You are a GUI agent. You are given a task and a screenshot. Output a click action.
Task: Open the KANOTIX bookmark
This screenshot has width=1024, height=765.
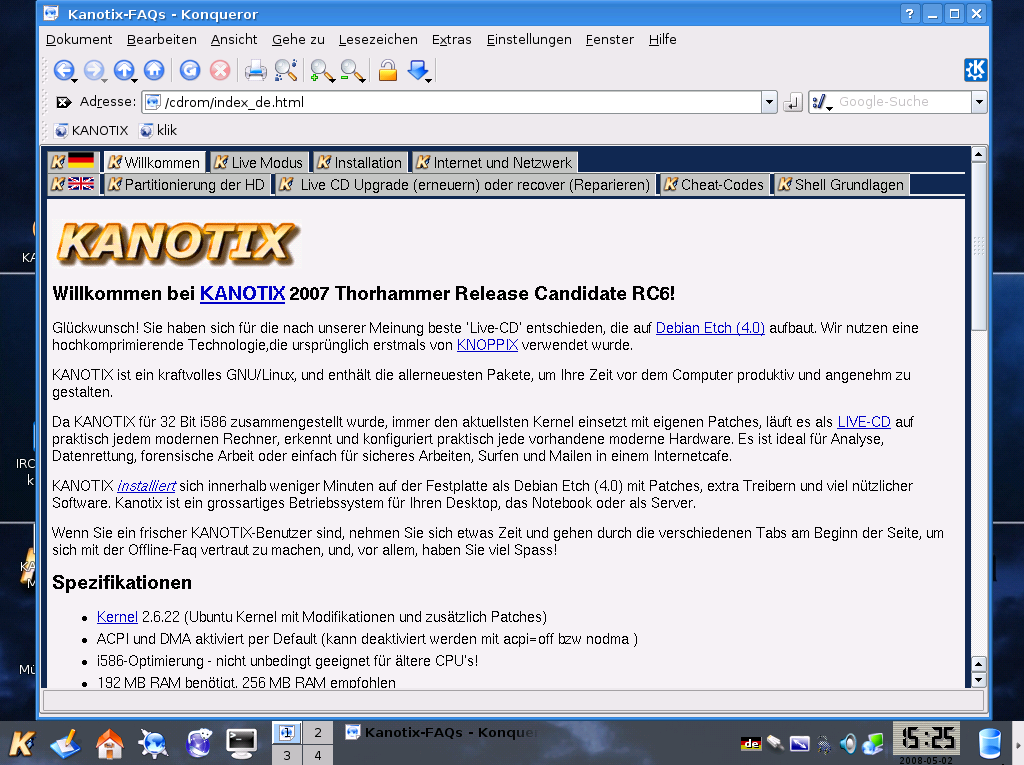[x=91, y=130]
